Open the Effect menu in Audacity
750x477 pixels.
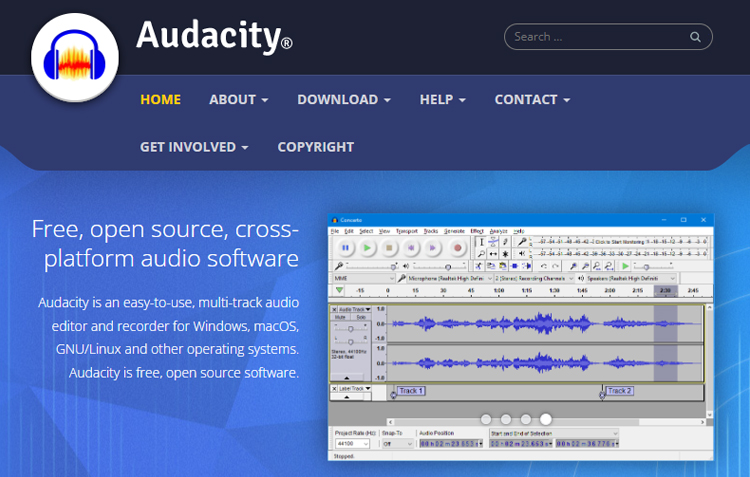pyautogui.click(x=477, y=231)
